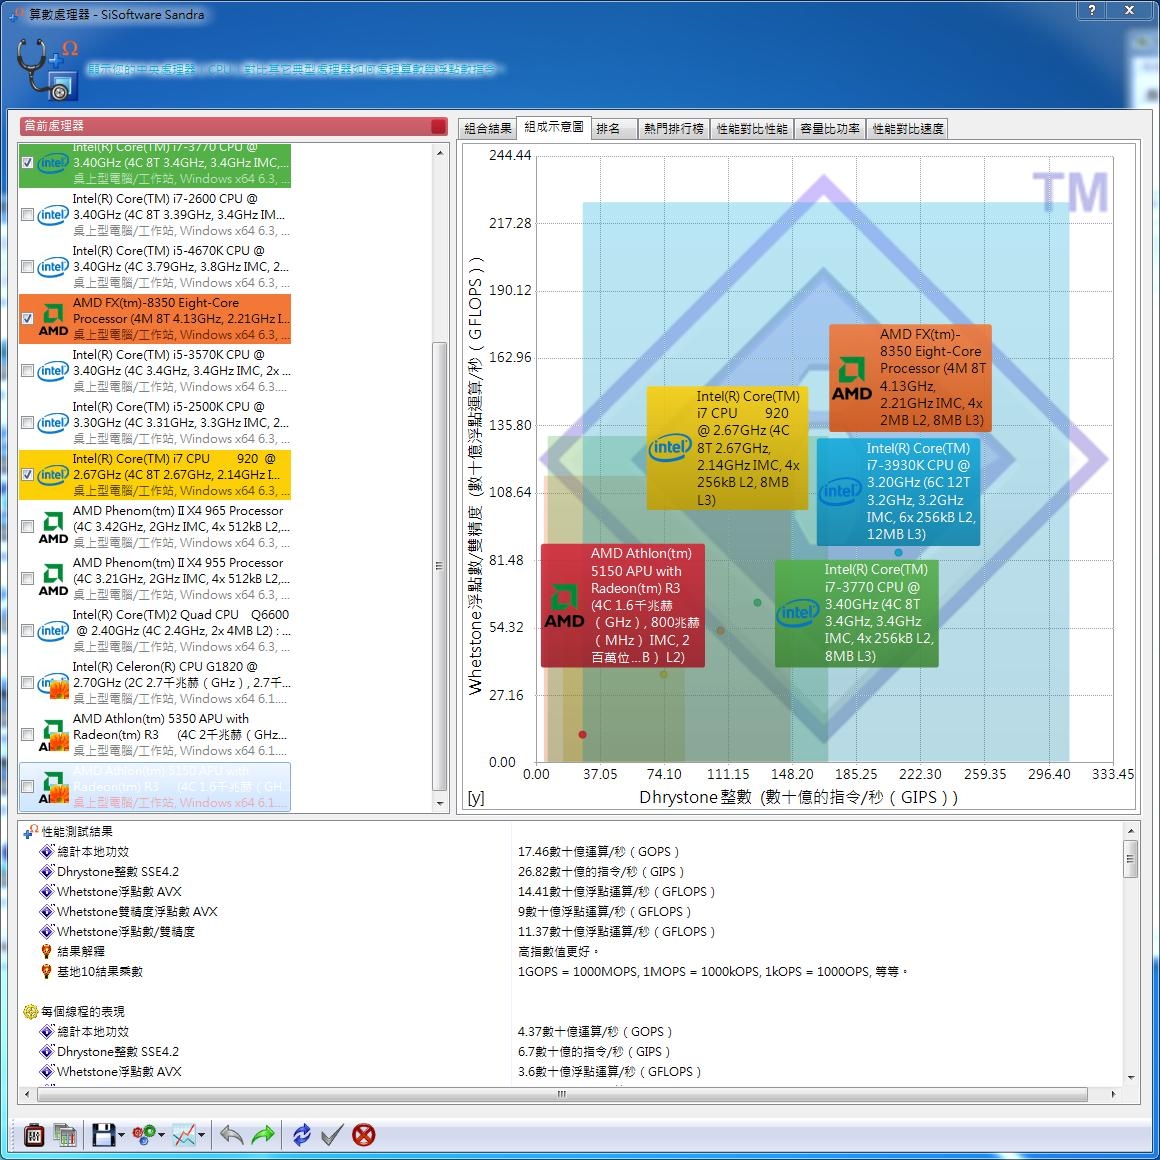Screen dimensions: 1160x1160
Task: Click AMD logo of Phenom II X4 965 entry
Action: coord(53,527)
